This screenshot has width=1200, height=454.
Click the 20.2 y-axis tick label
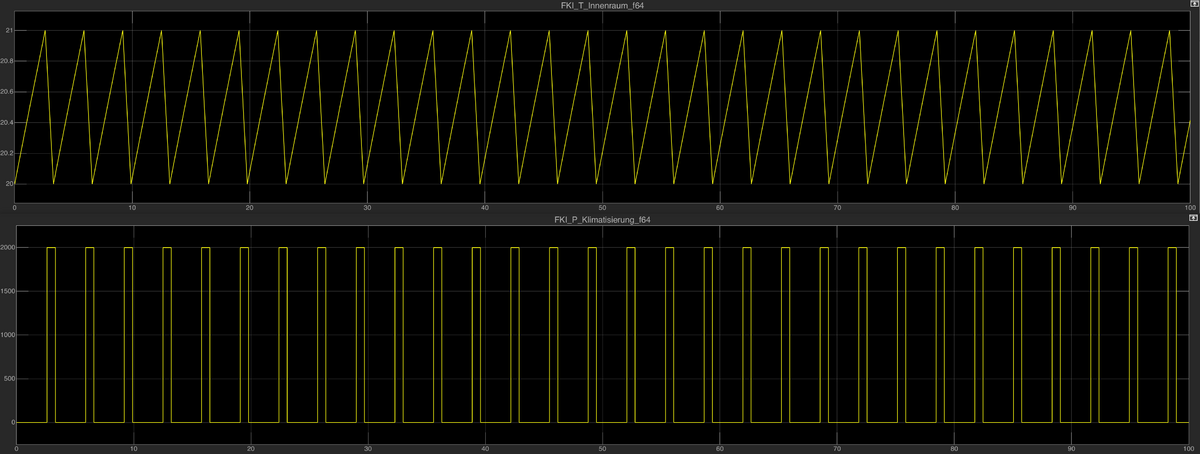click(7, 154)
